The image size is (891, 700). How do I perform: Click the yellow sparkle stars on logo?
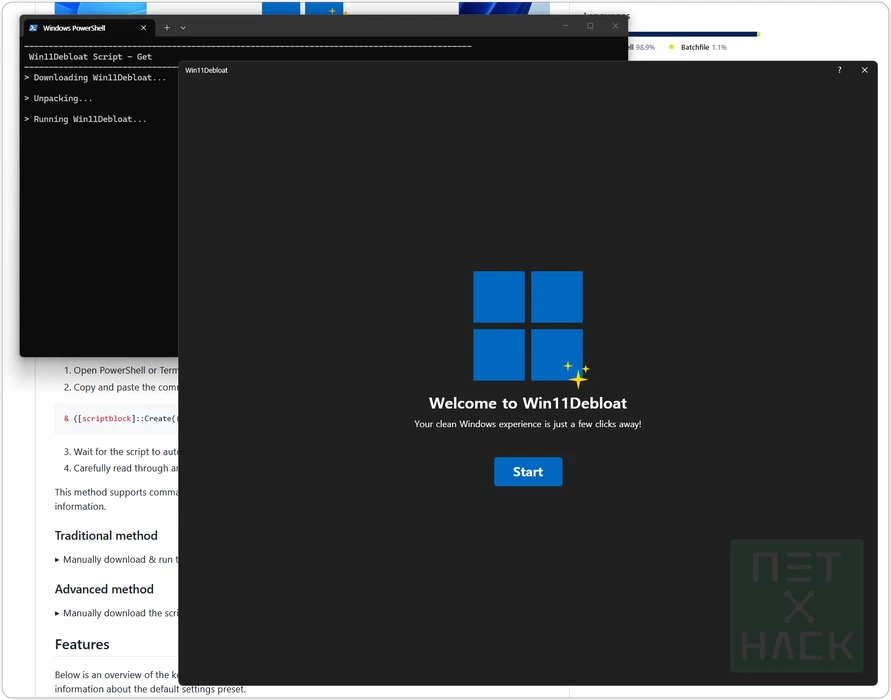click(577, 375)
